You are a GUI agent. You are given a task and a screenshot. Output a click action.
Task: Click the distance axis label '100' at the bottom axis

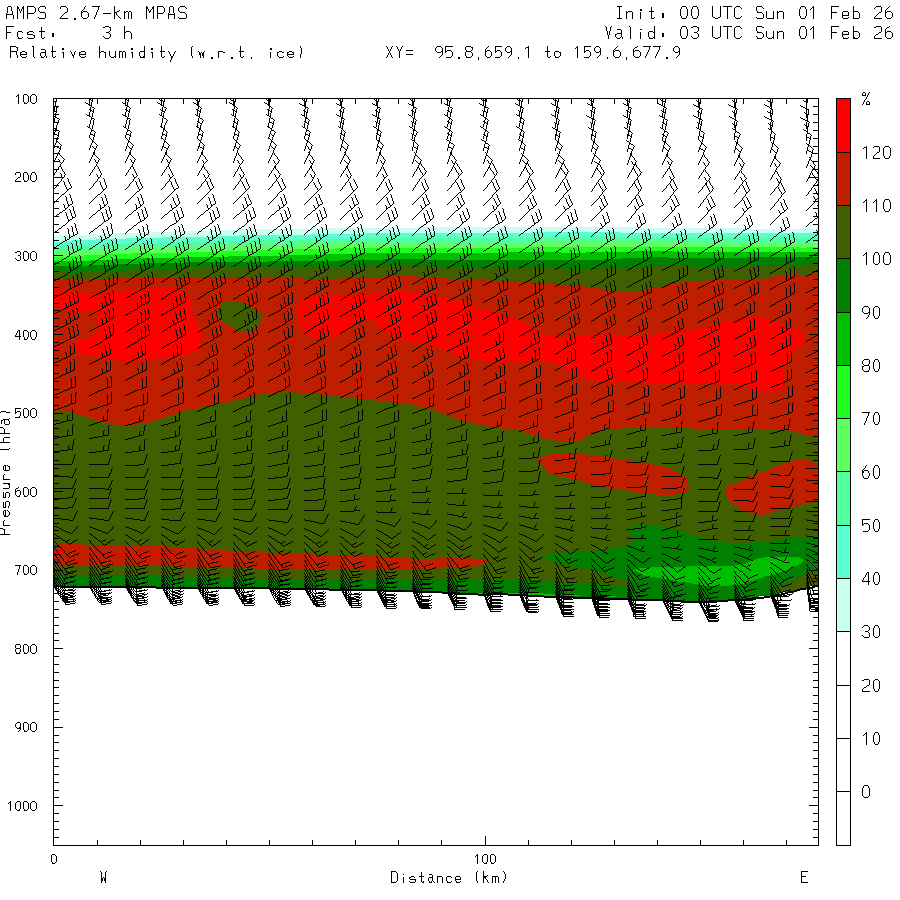pos(485,859)
